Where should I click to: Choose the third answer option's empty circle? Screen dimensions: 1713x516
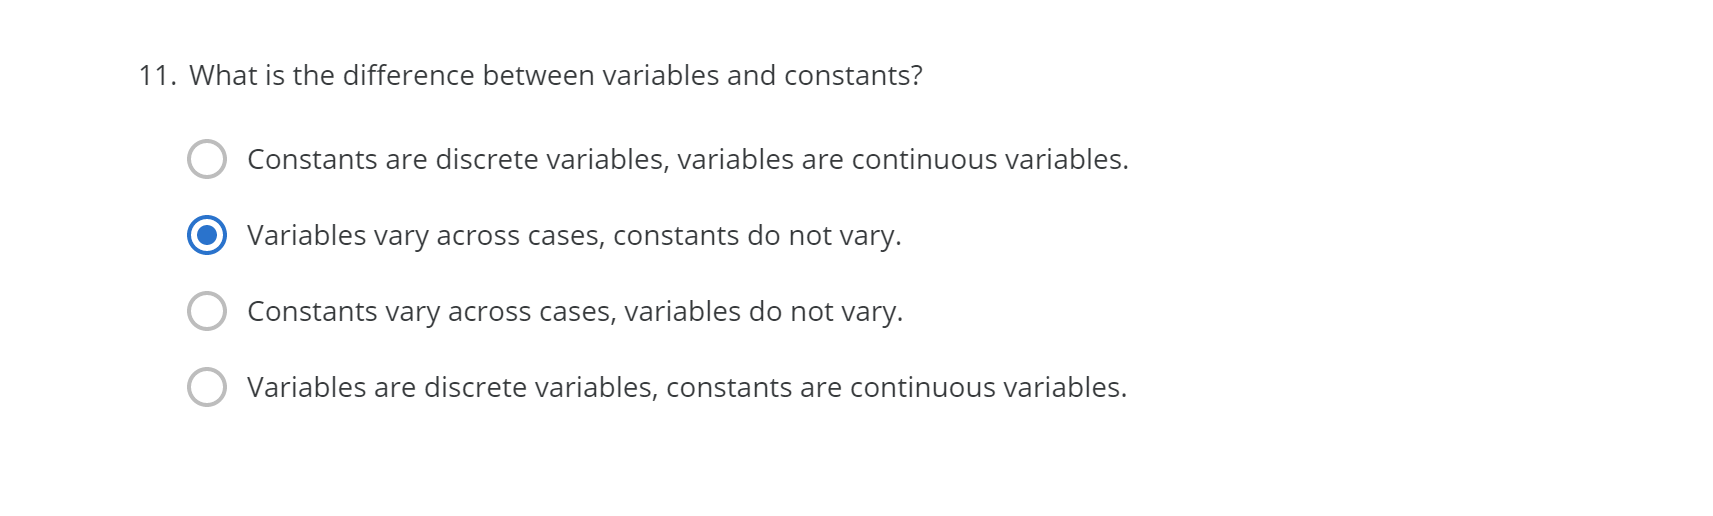click(x=207, y=311)
